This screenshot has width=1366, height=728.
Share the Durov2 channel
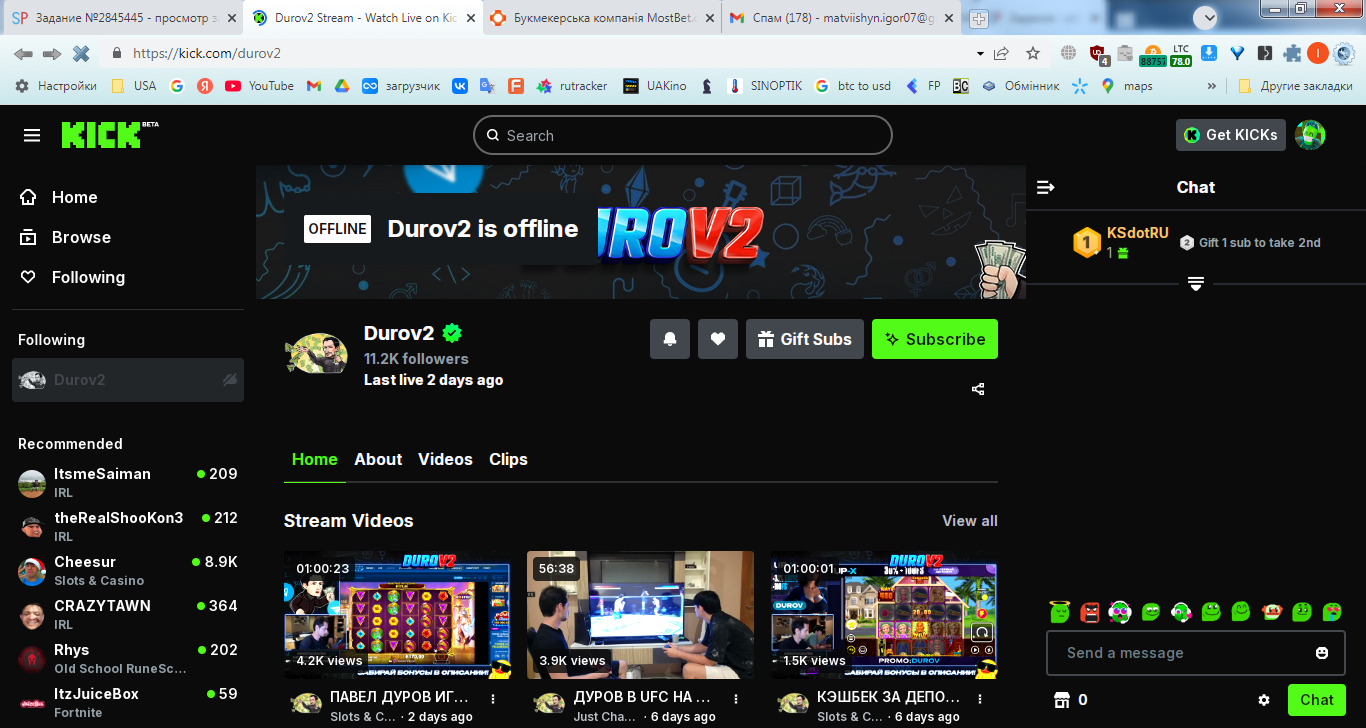(x=978, y=389)
